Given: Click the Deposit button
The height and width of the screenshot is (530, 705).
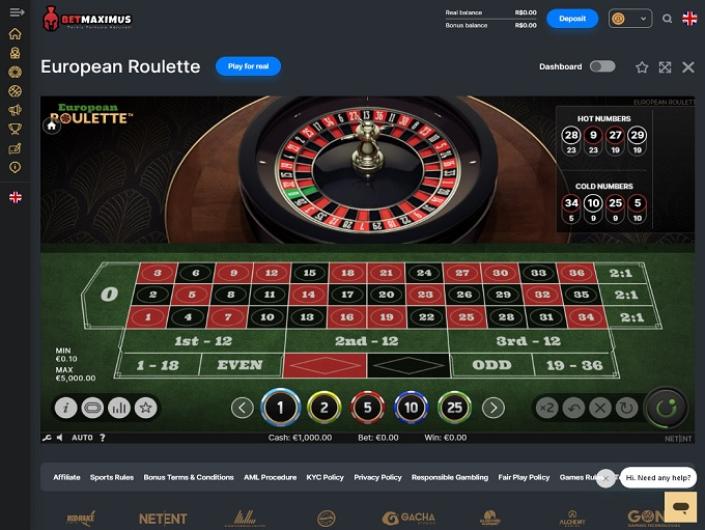Looking at the screenshot, I should pos(572,19).
